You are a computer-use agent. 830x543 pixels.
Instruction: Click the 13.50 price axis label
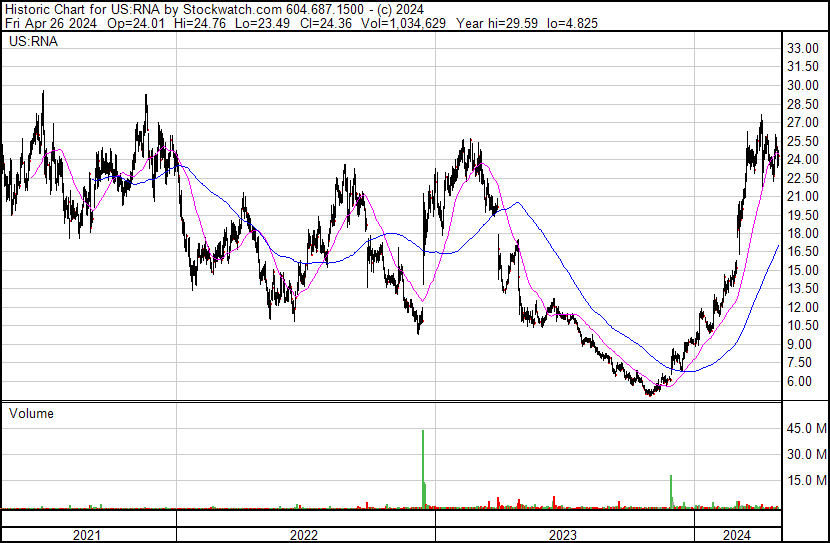click(803, 288)
